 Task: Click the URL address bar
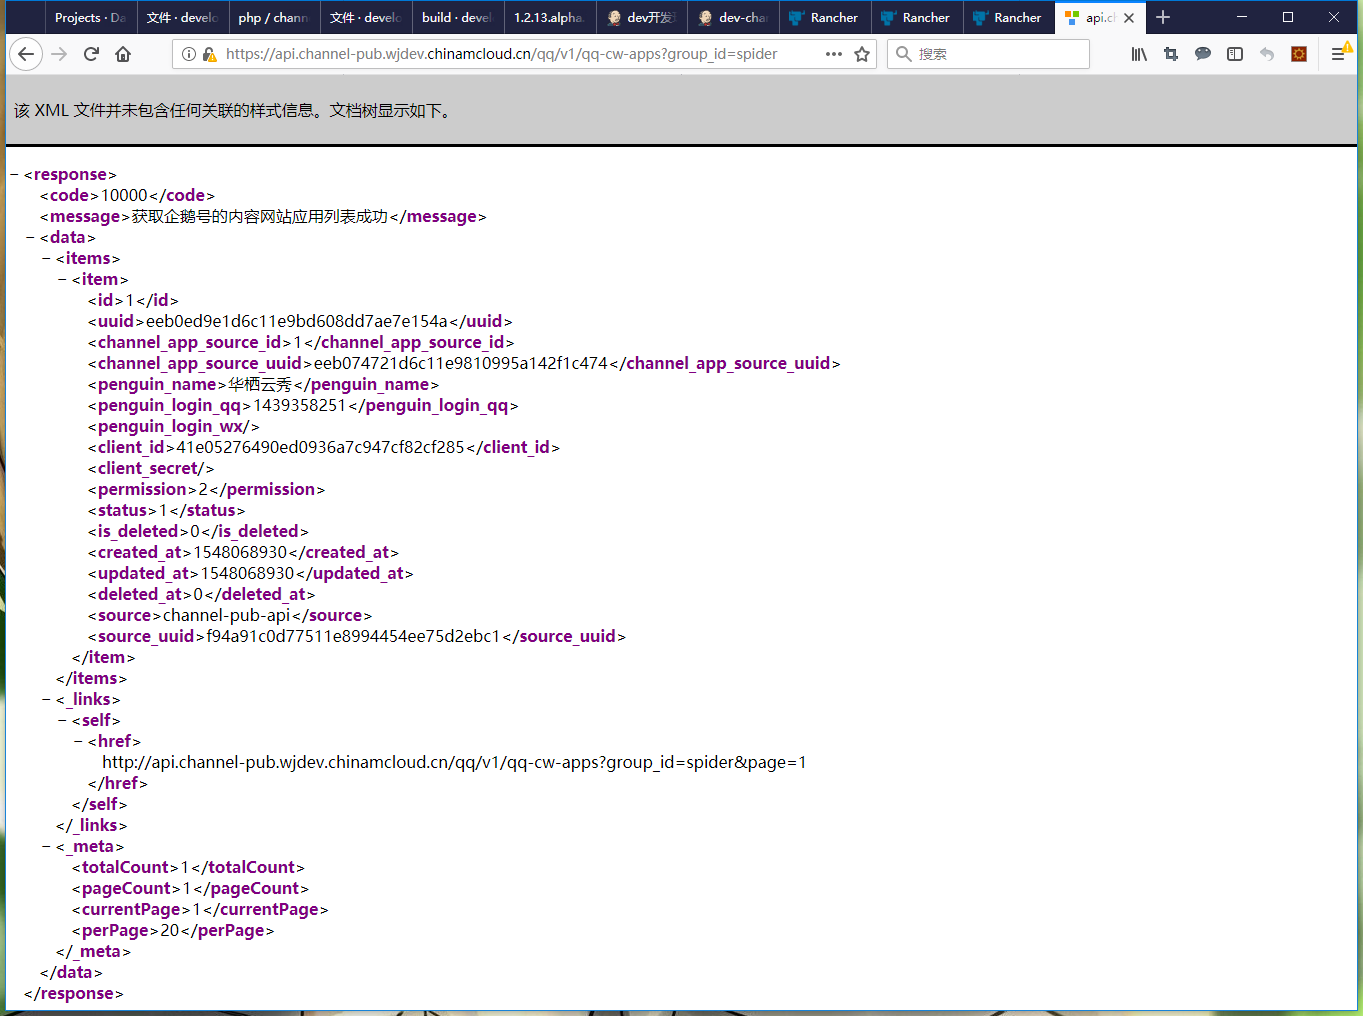click(x=500, y=54)
